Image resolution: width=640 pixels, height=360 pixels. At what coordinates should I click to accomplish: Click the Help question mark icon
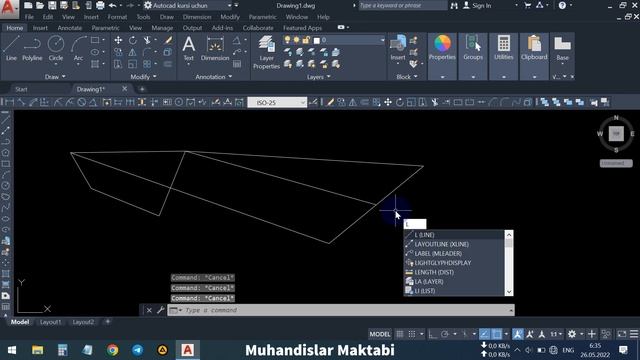tap(562, 5)
